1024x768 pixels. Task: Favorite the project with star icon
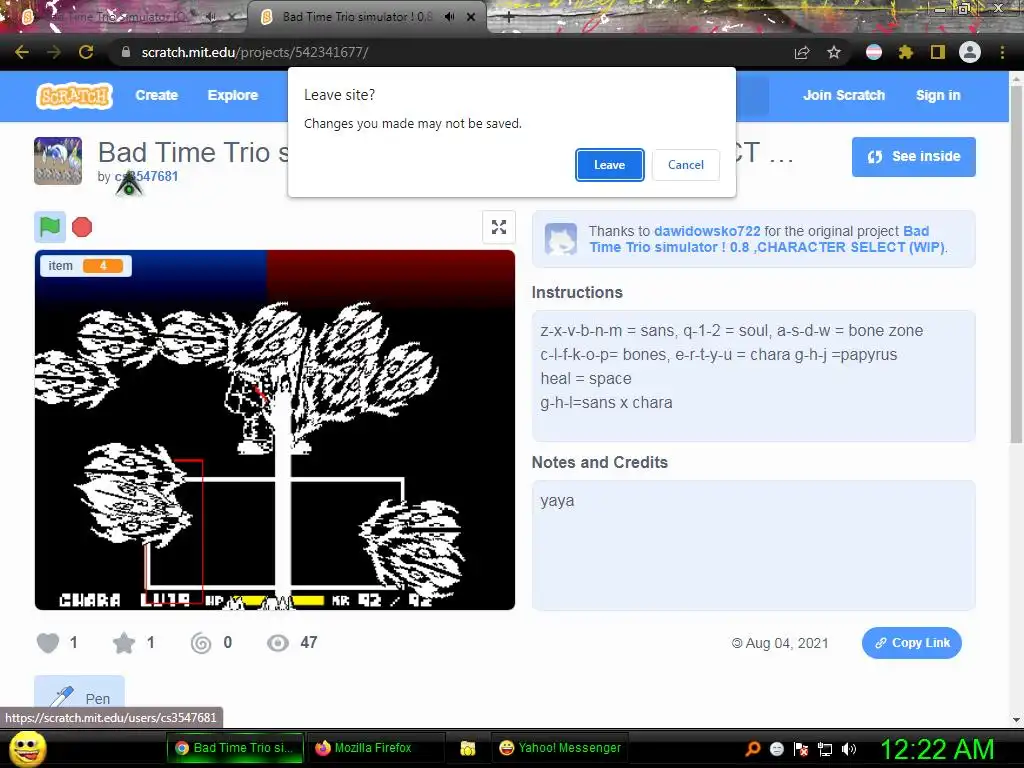[124, 643]
